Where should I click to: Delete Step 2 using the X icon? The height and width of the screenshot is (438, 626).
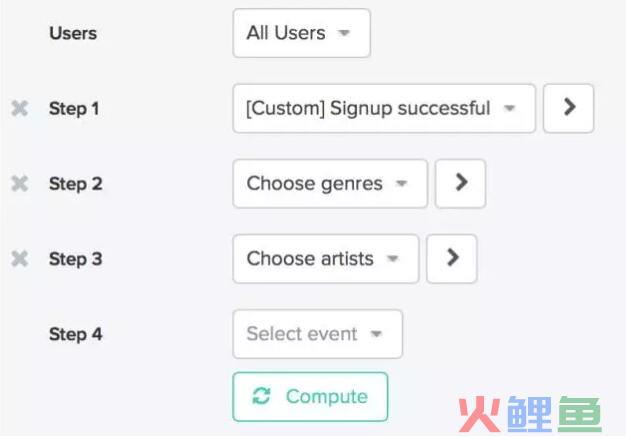(20, 184)
